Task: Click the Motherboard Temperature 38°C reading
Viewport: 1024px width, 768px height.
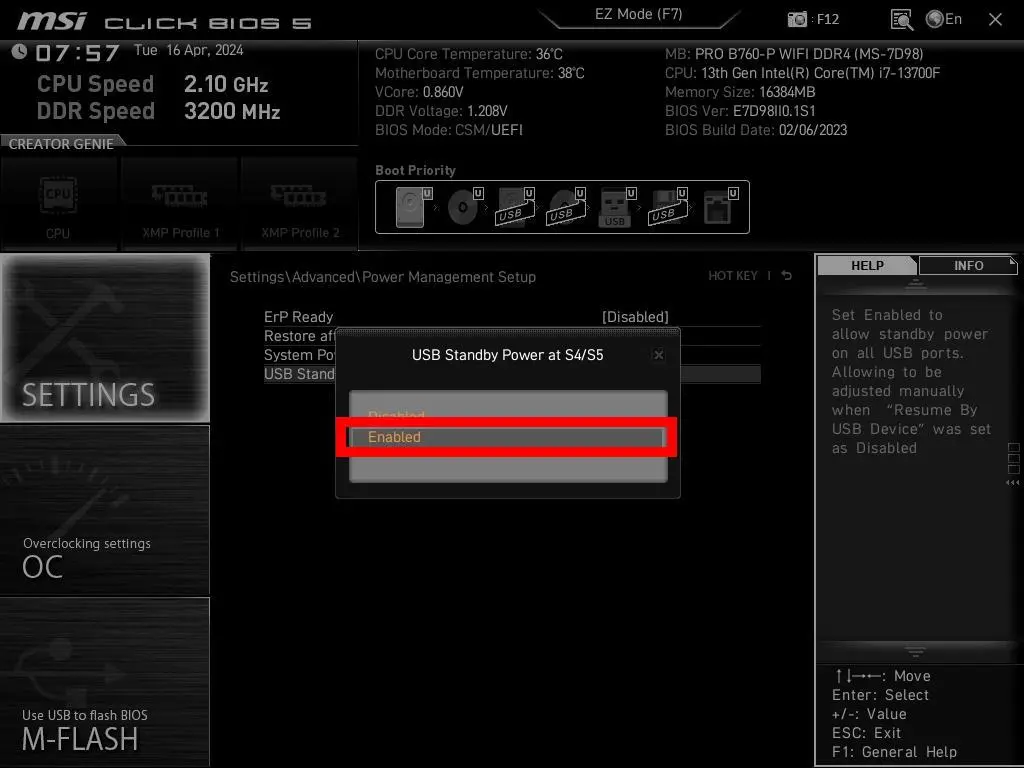Action: (480, 73)
